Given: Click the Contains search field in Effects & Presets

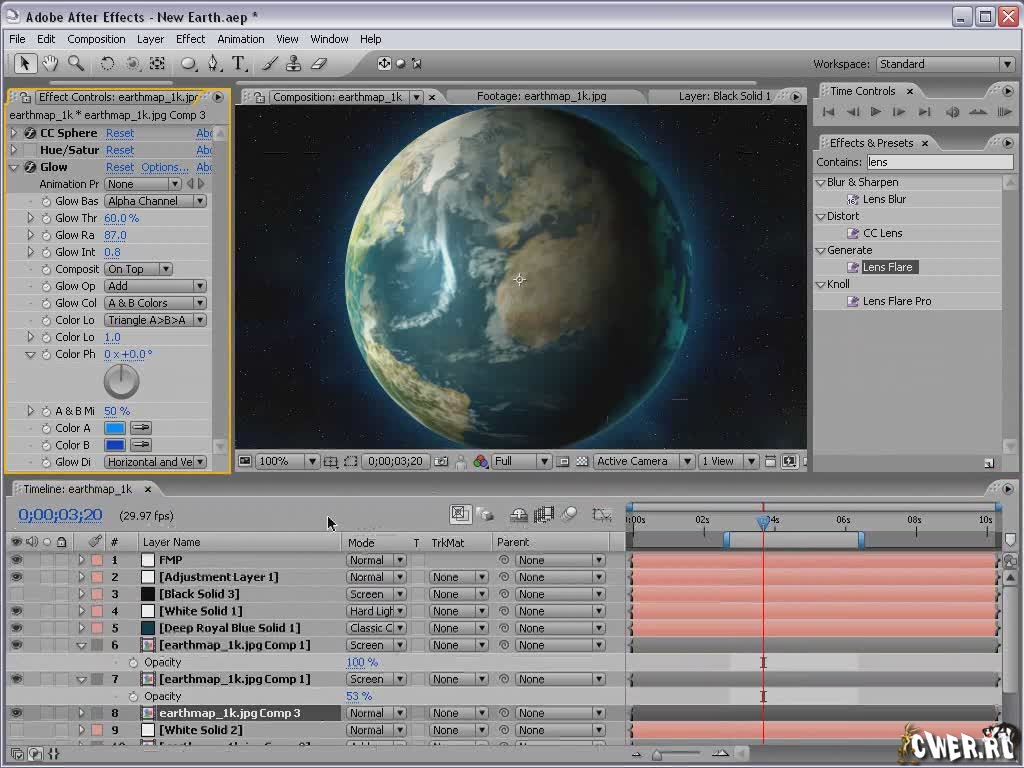Looking at the screenshot, I should (938, 162).
